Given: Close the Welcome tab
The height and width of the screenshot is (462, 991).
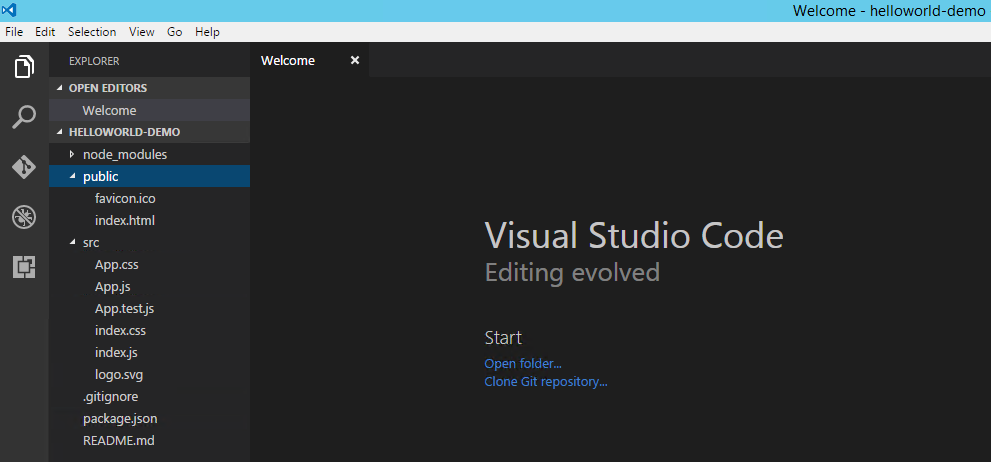Looking at the screenshot, I should tap(354, 60).
